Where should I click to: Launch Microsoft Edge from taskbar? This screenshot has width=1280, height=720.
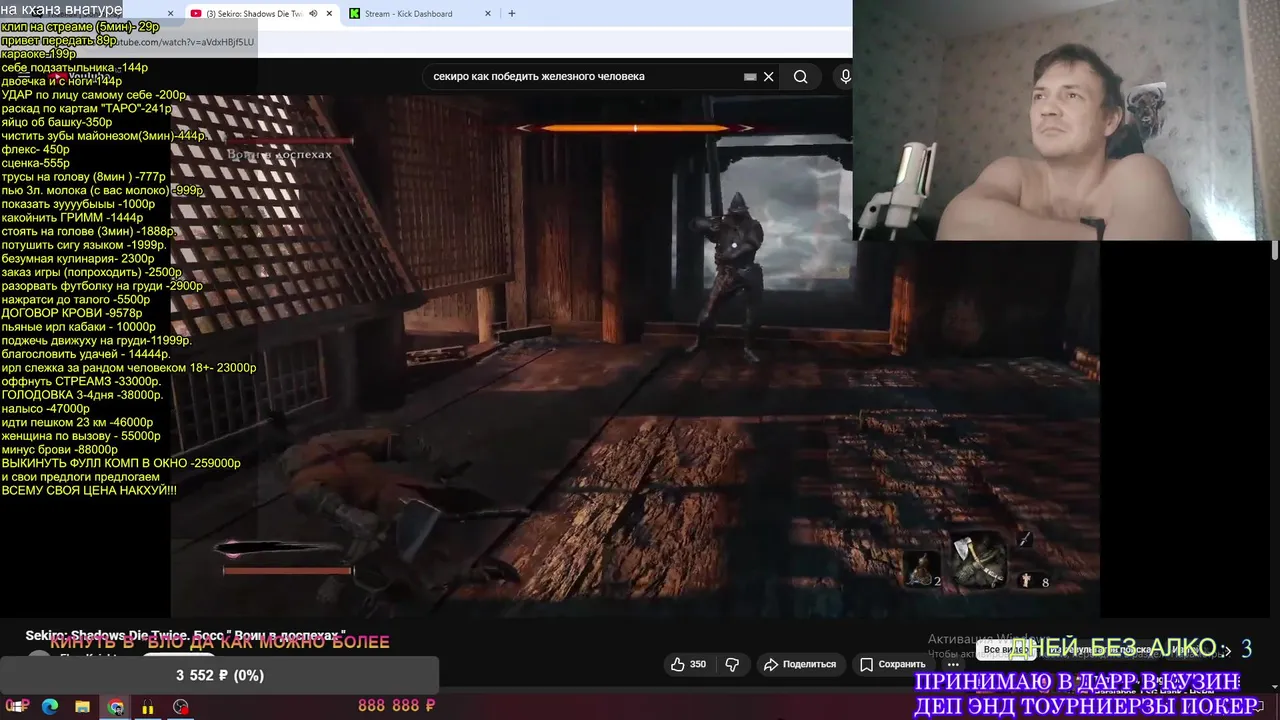(50, 707)
